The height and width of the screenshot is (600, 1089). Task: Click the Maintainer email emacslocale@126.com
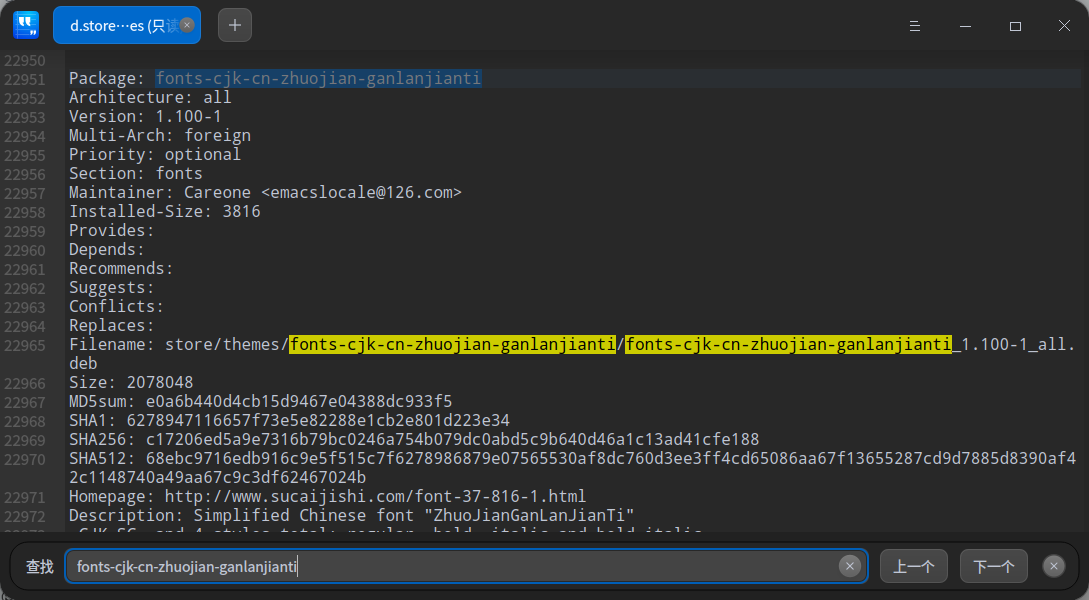coord(361,192)
